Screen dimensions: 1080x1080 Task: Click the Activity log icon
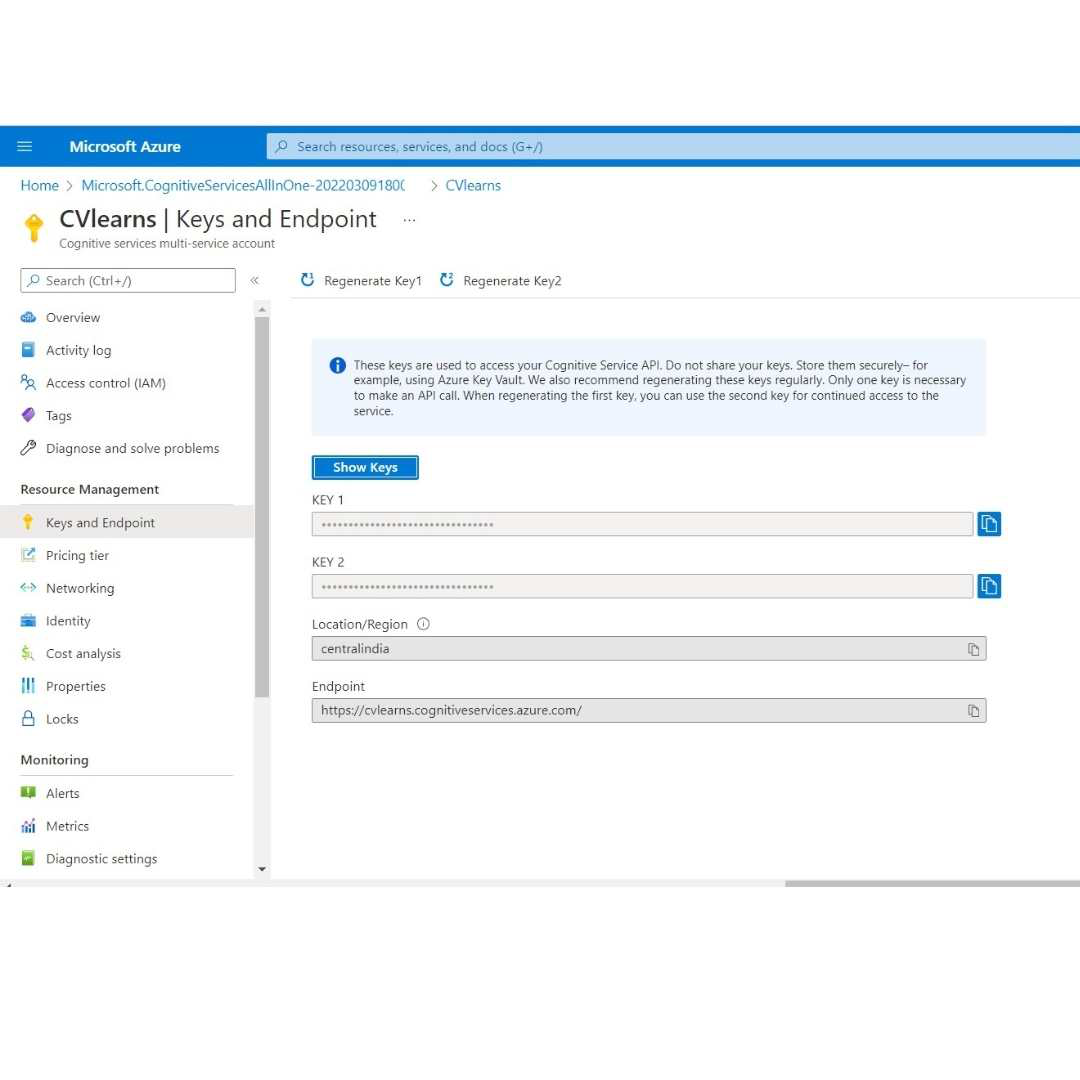click(x=28, y=349)
